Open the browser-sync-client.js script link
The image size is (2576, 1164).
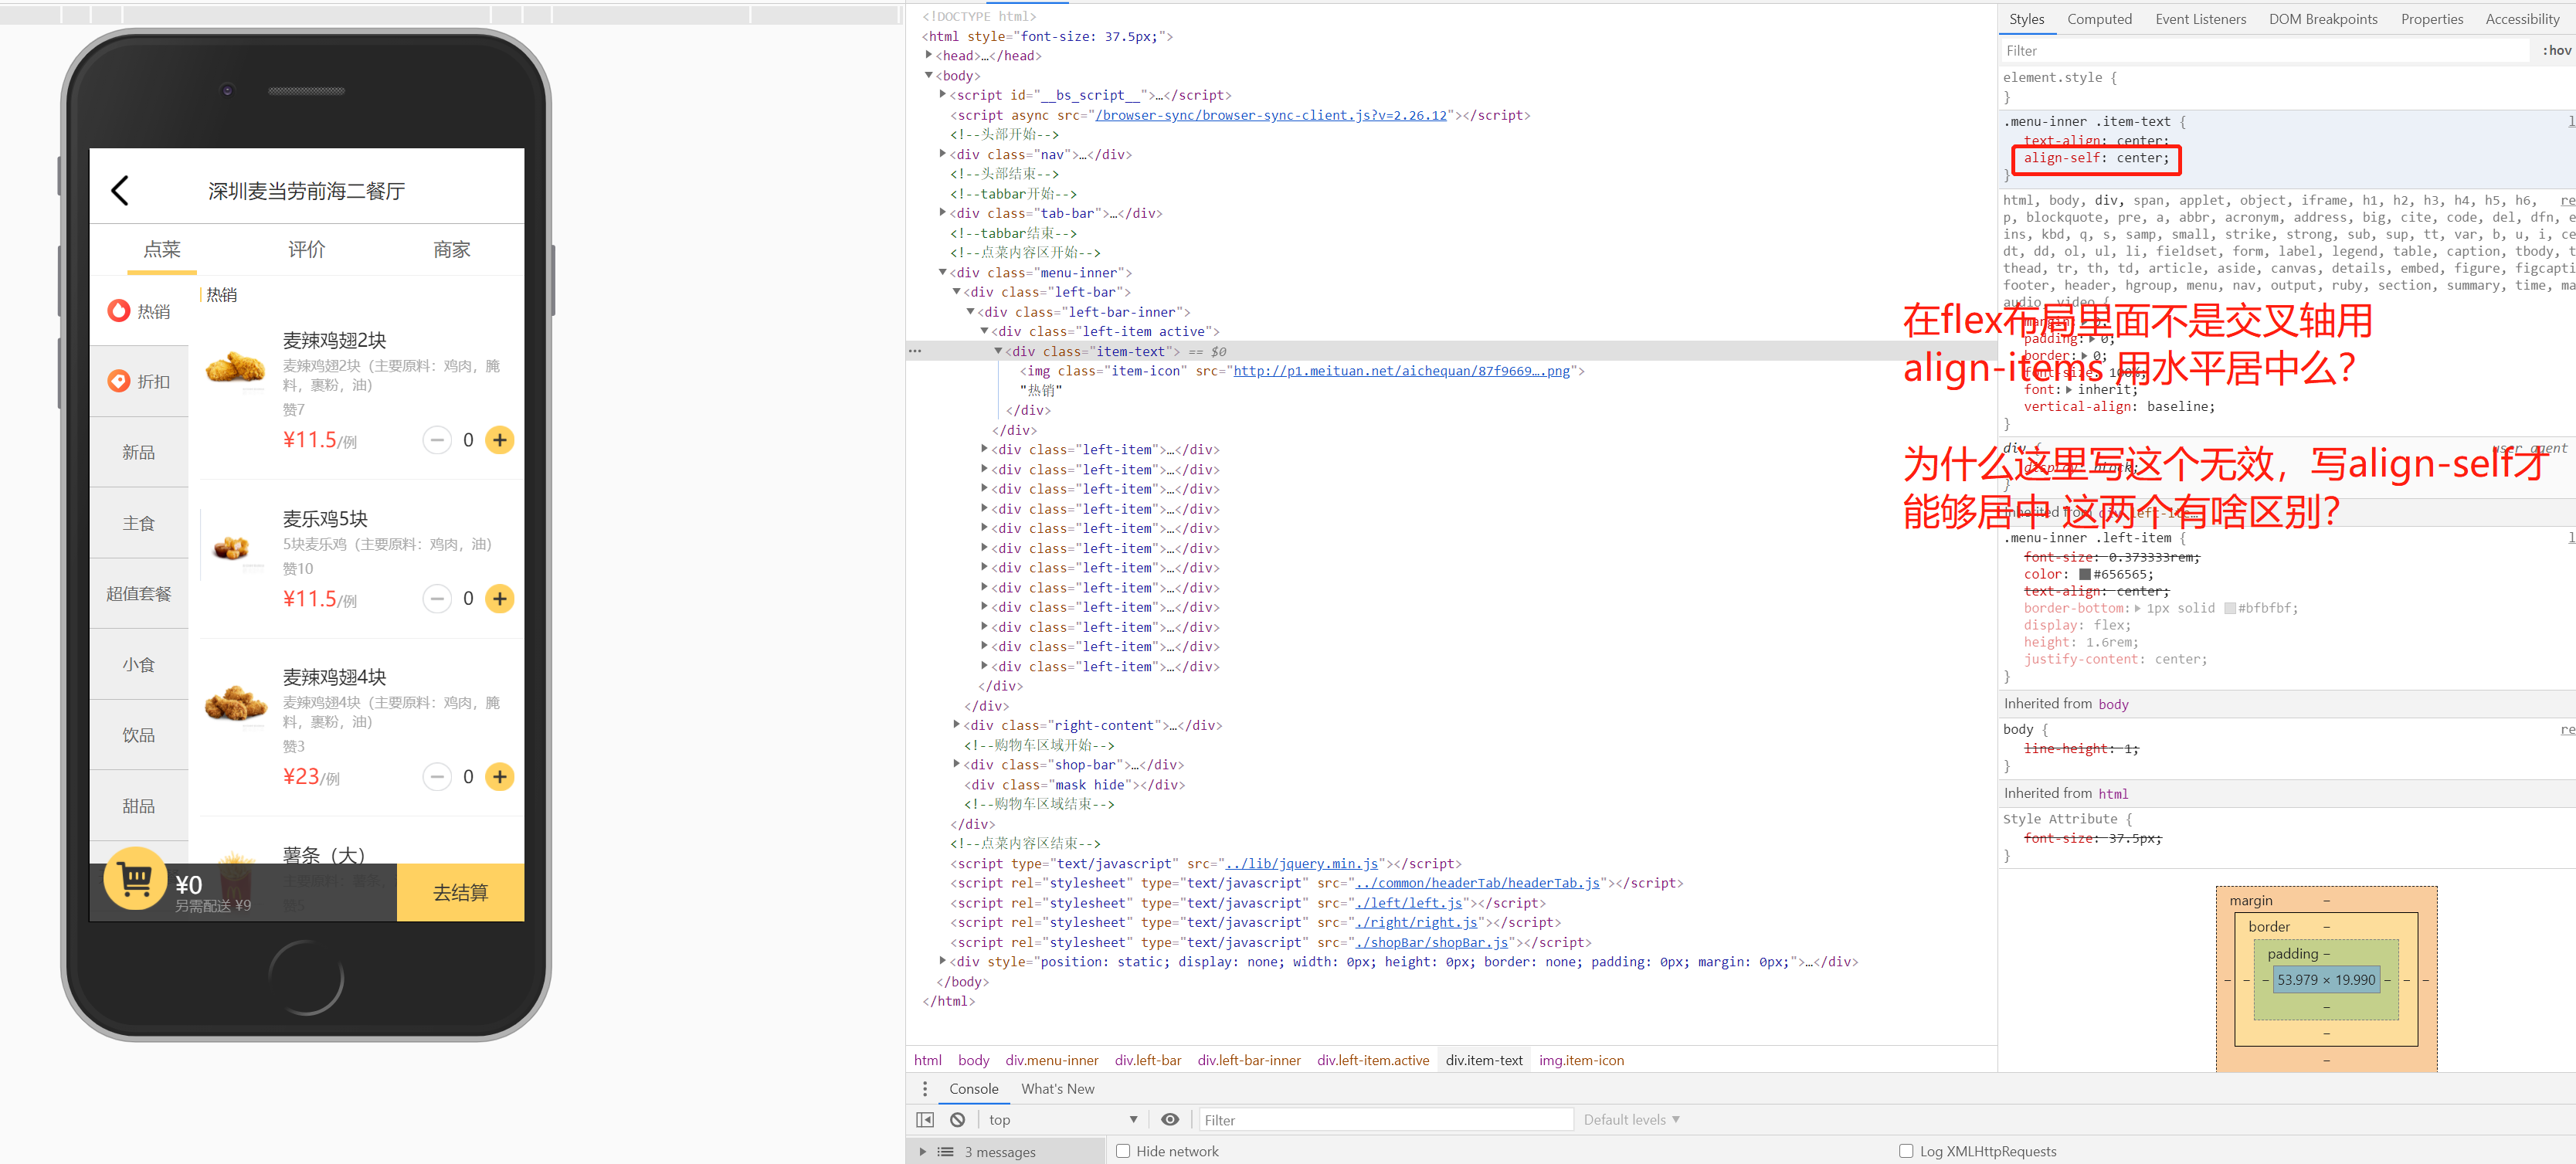(1270, 116)
